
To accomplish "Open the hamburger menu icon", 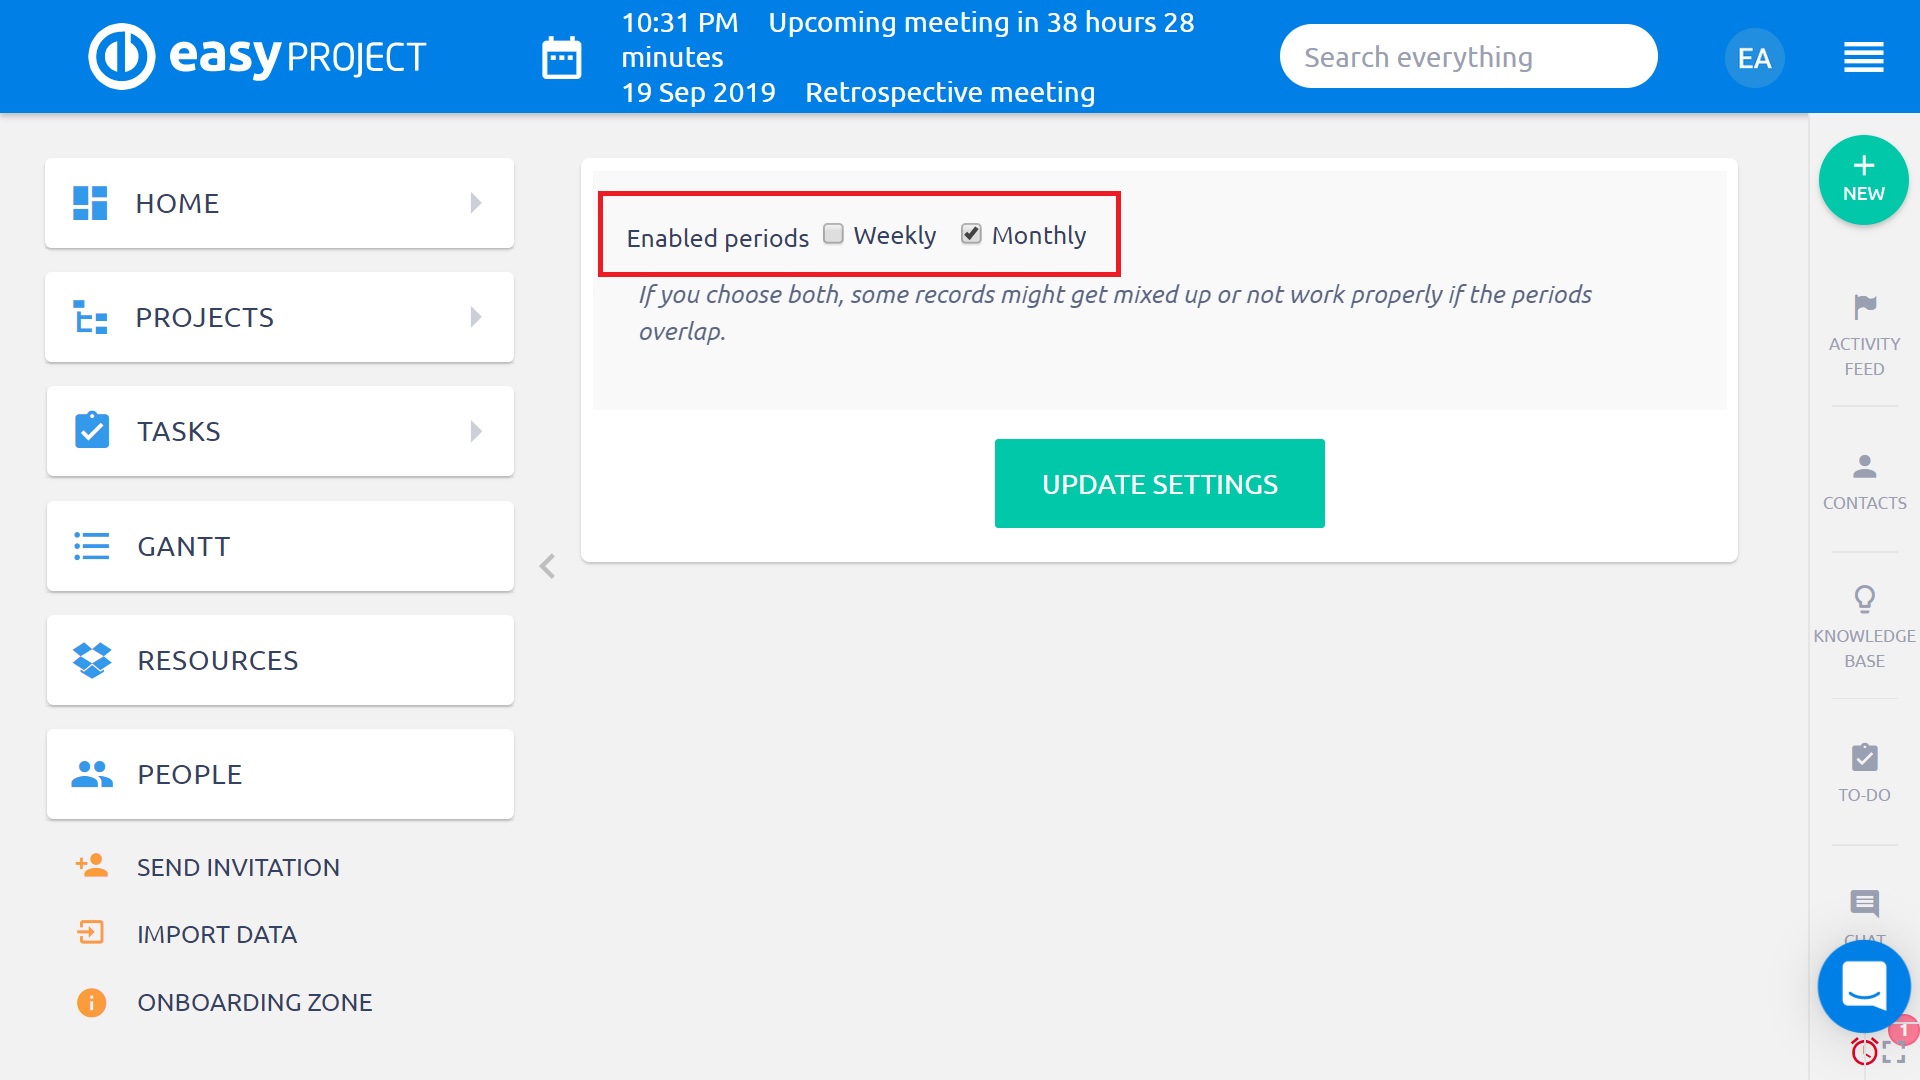I will click(x=1863, y=58).
